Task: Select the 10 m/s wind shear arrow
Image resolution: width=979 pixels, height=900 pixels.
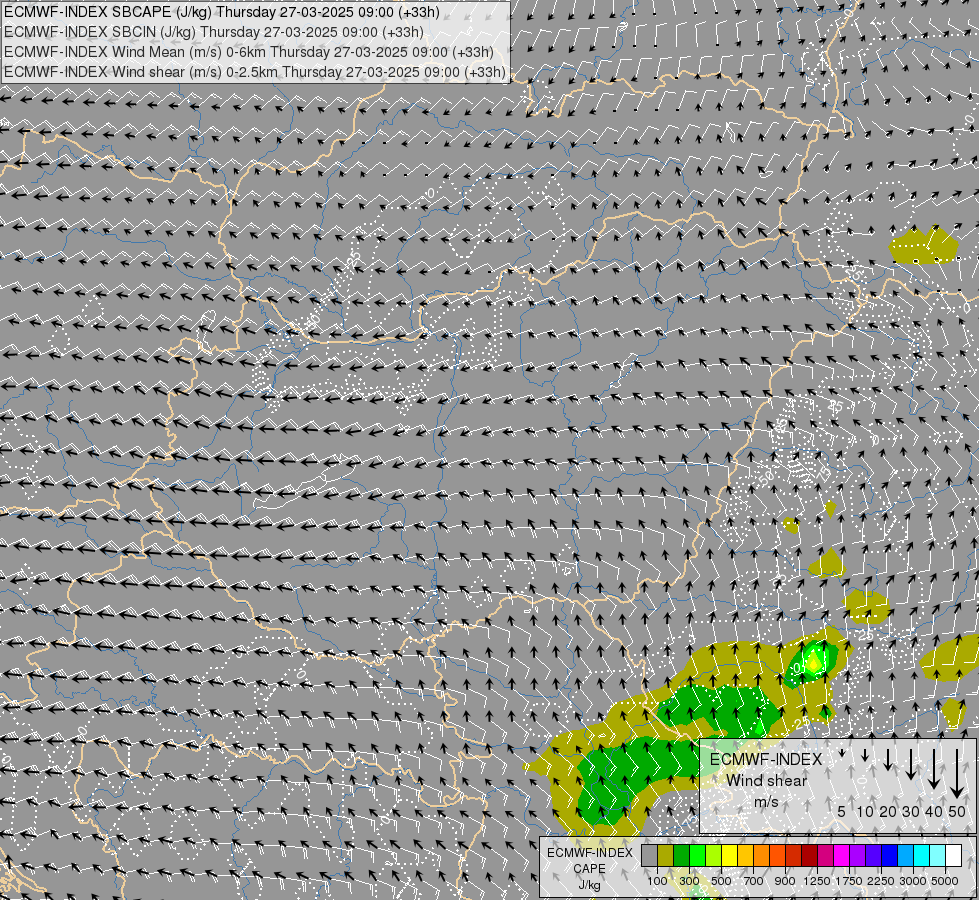Action: tap(865, 756)
